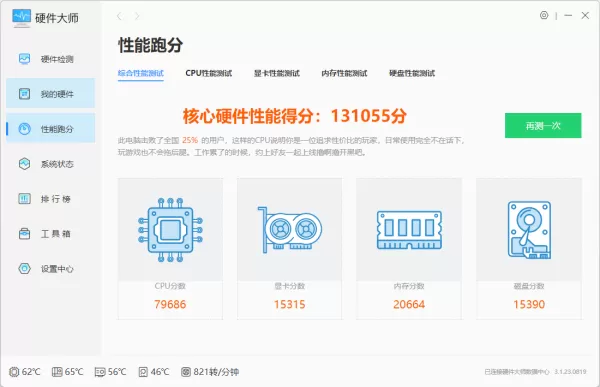600x387 pixels.
Task: Open 设置中心 settings center
Action: click(51, 269)
